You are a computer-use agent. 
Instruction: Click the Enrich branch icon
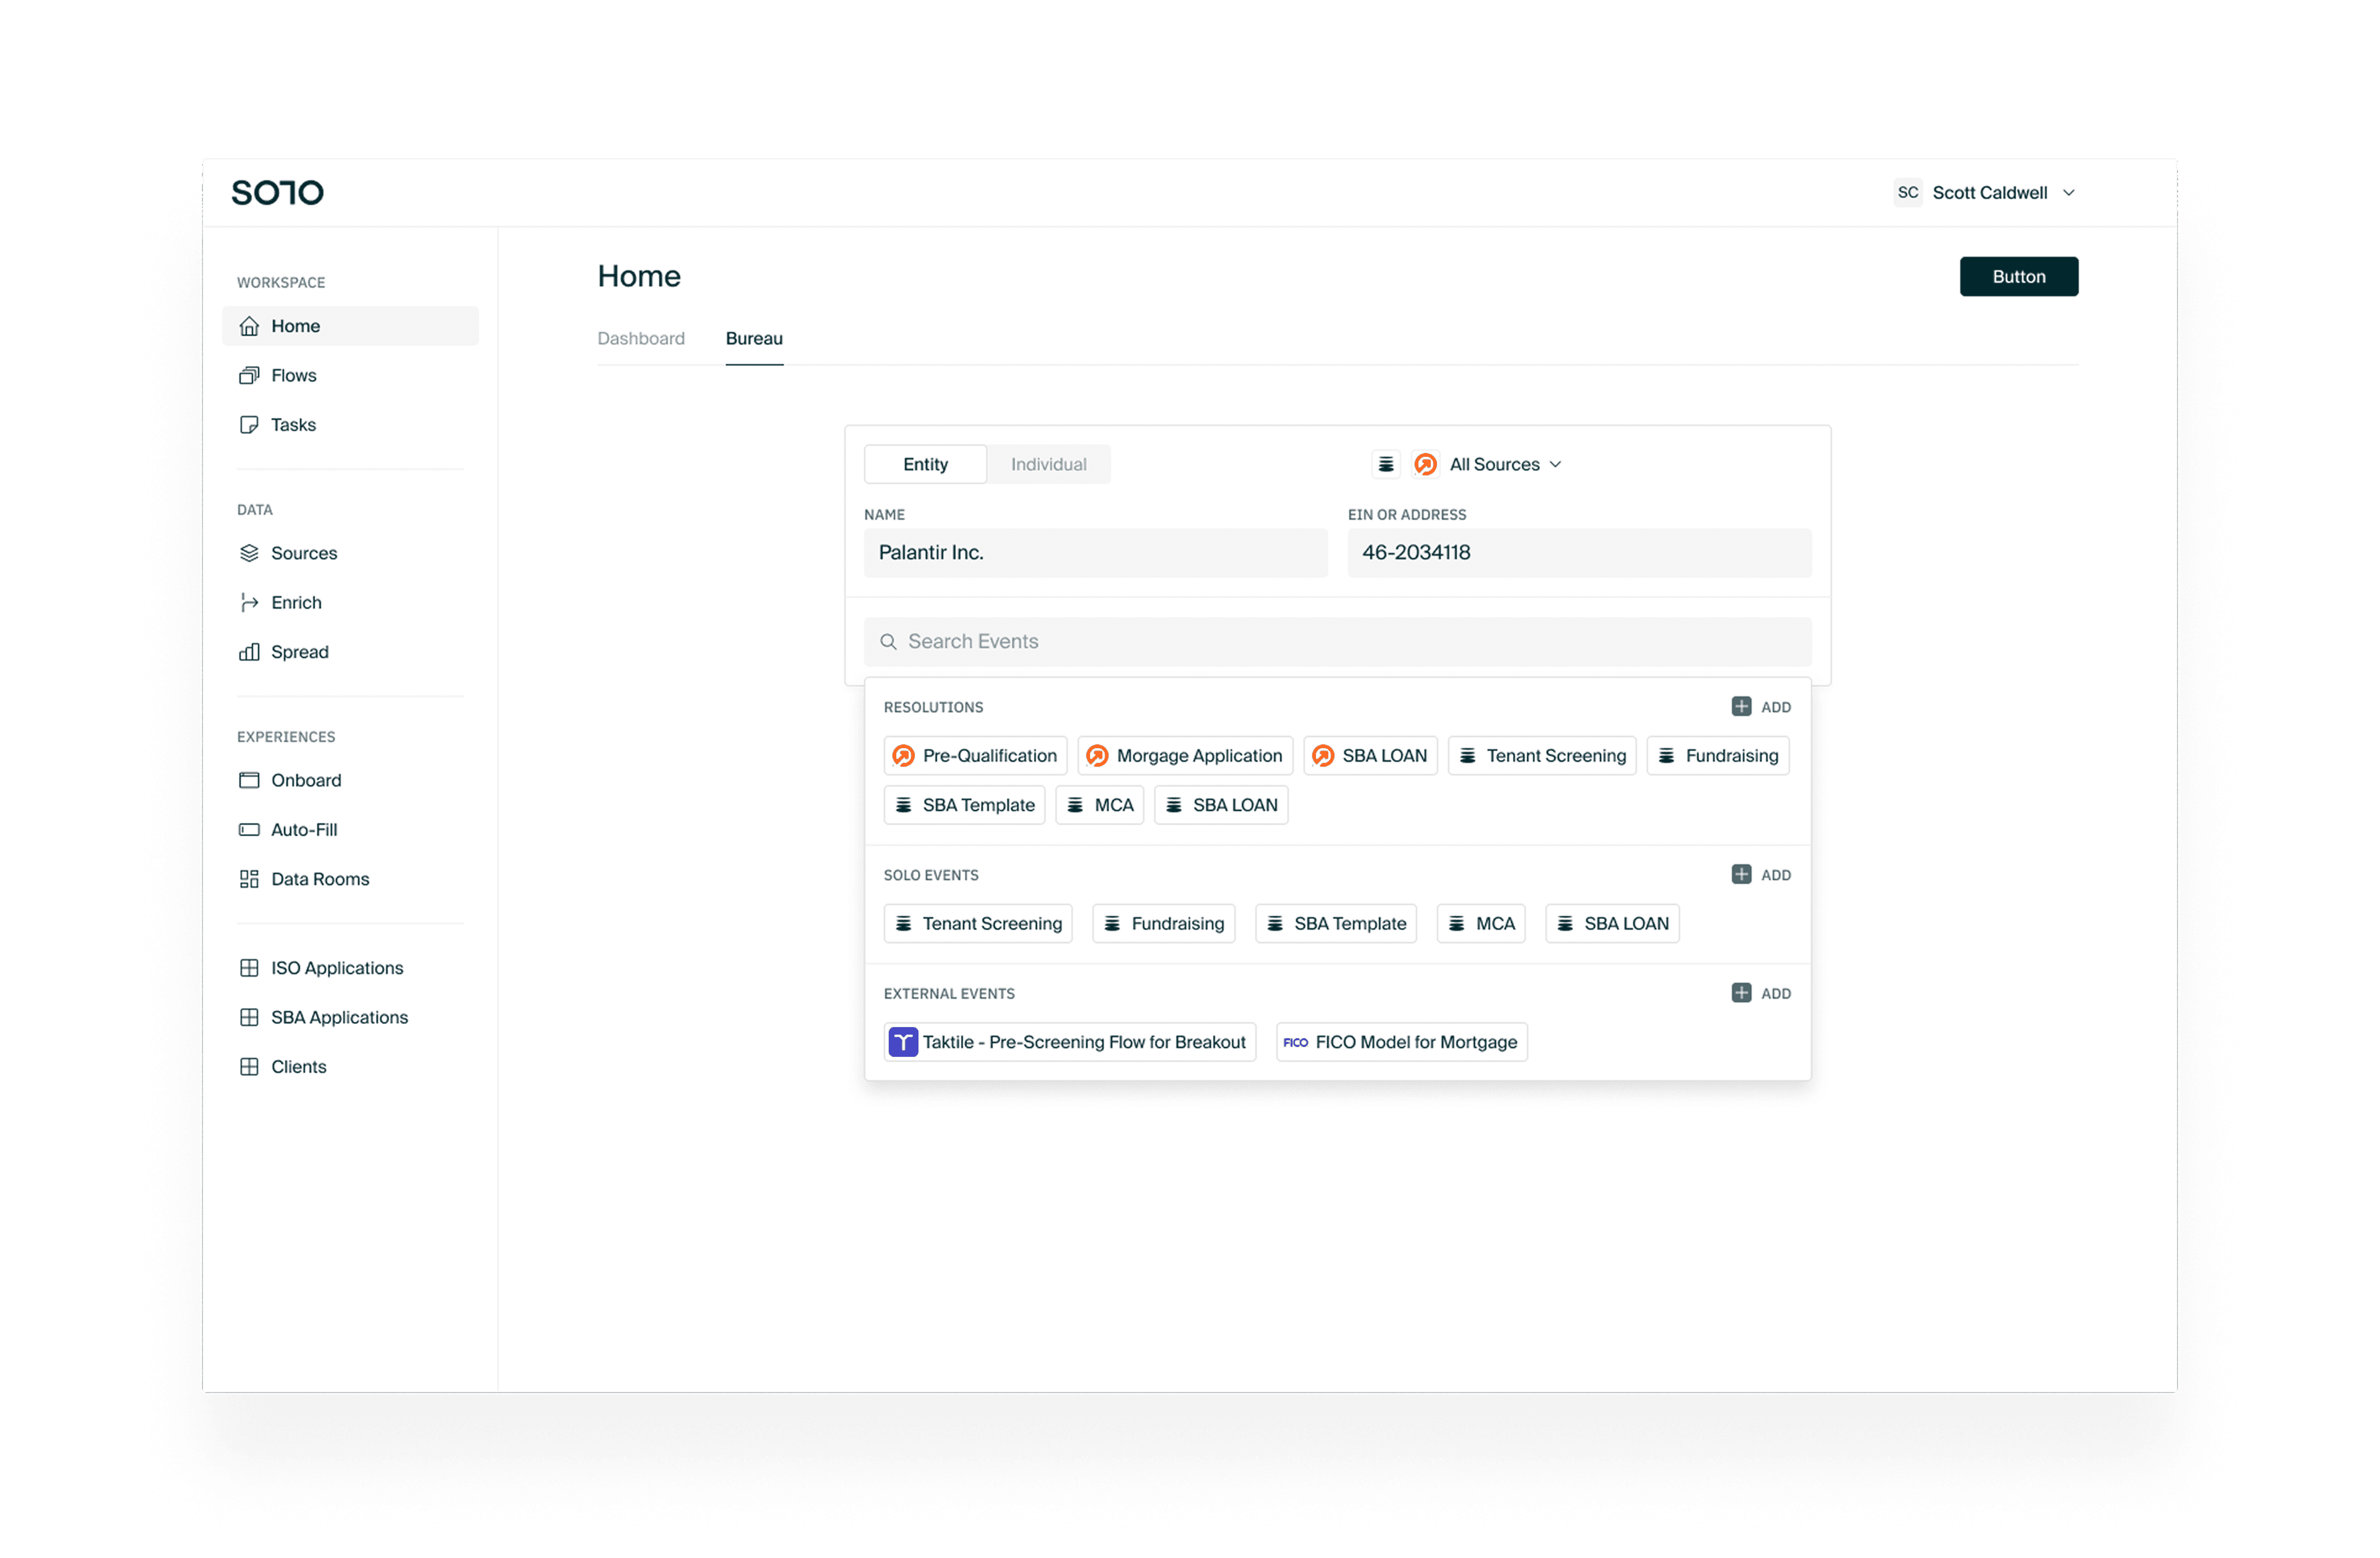point(249,602)
